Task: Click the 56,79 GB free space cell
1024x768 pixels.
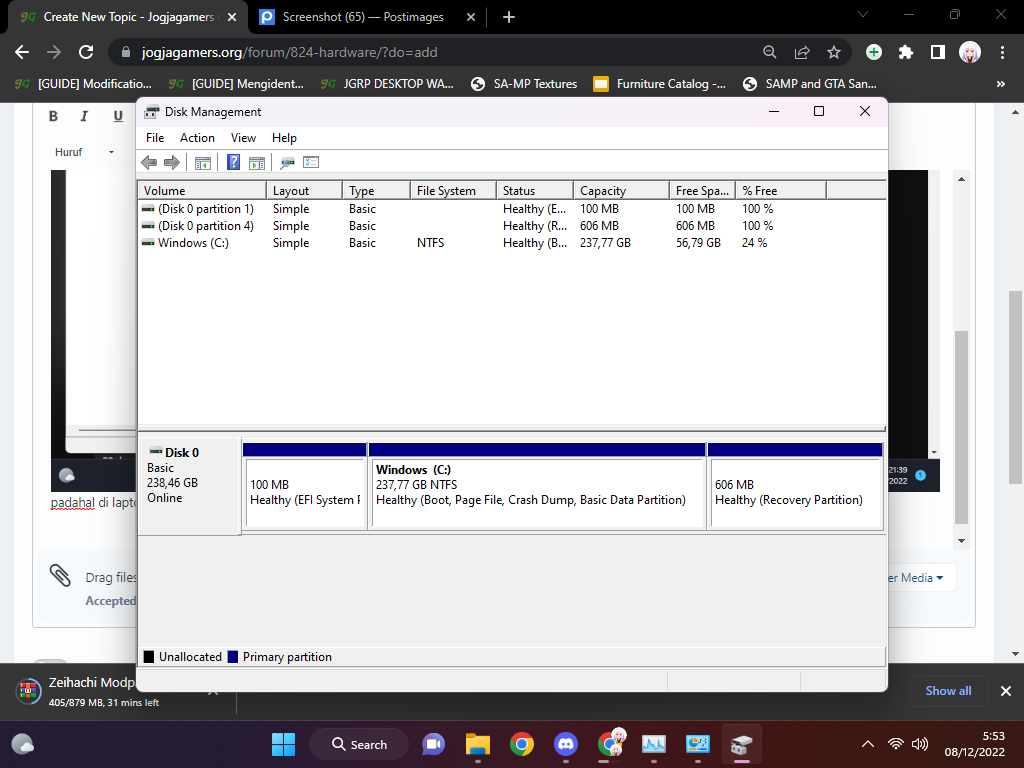Action: (698, 243)
